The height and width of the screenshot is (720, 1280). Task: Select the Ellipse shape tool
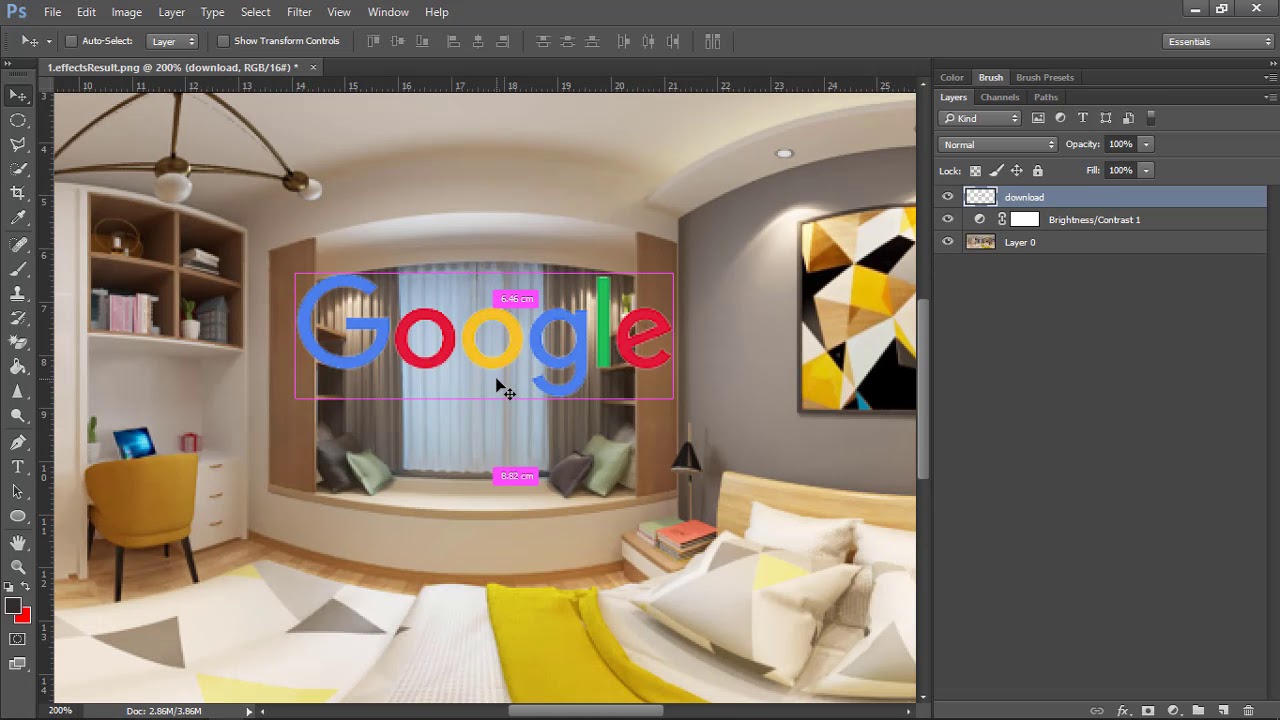pos(18,516)
